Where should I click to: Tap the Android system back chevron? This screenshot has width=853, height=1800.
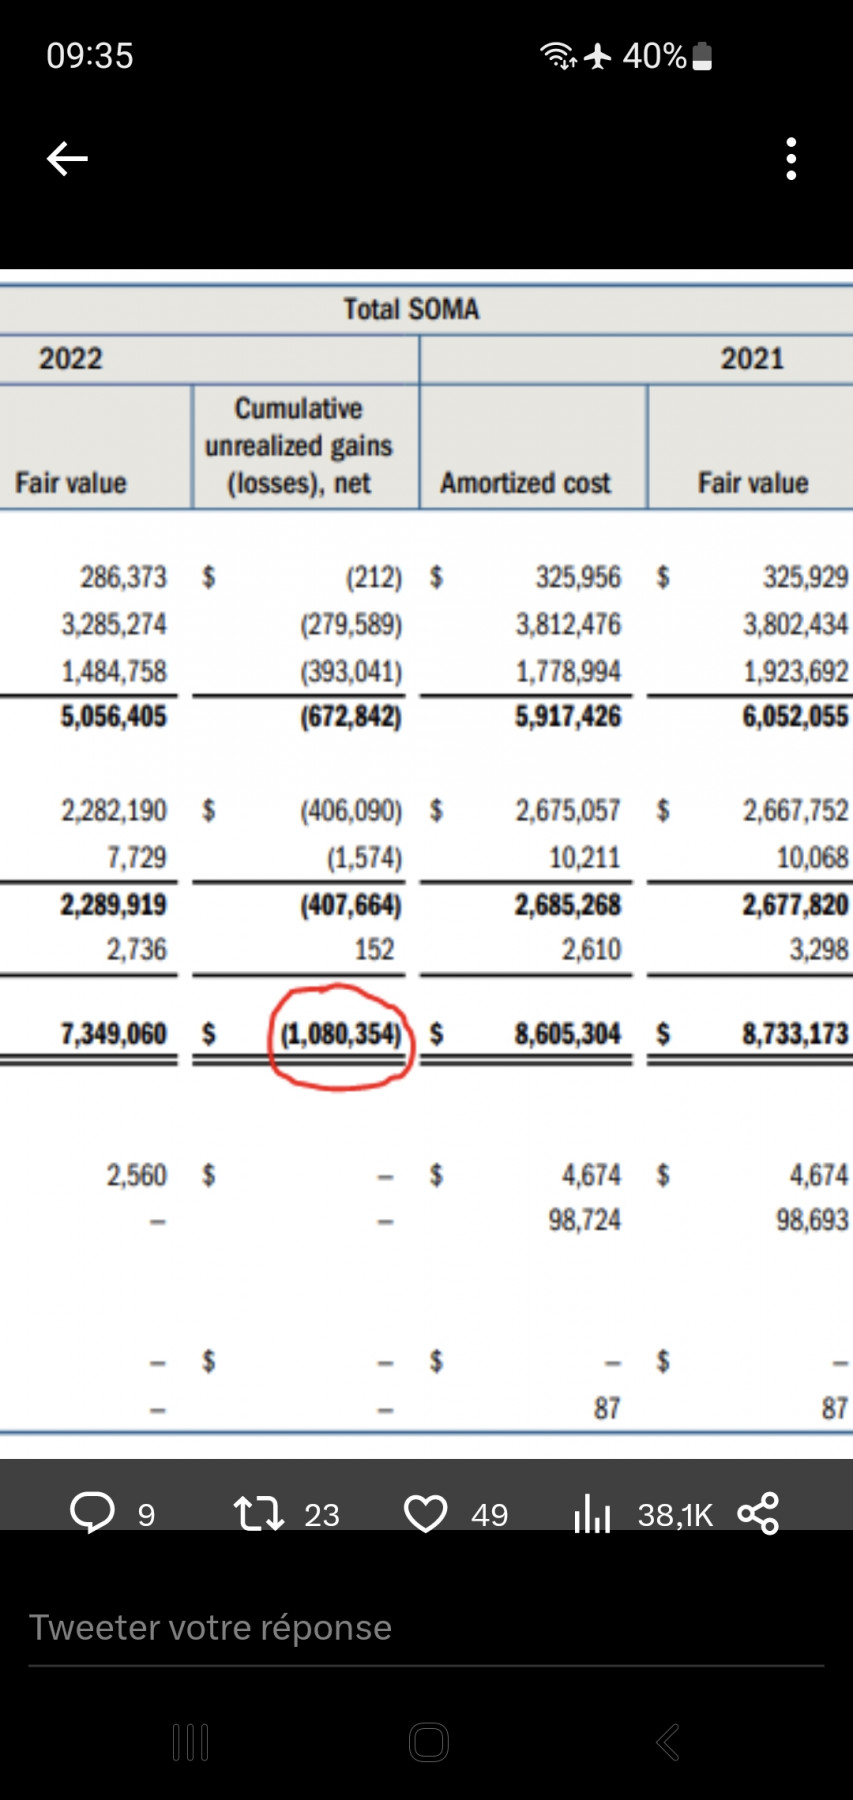coord(667,1742)
